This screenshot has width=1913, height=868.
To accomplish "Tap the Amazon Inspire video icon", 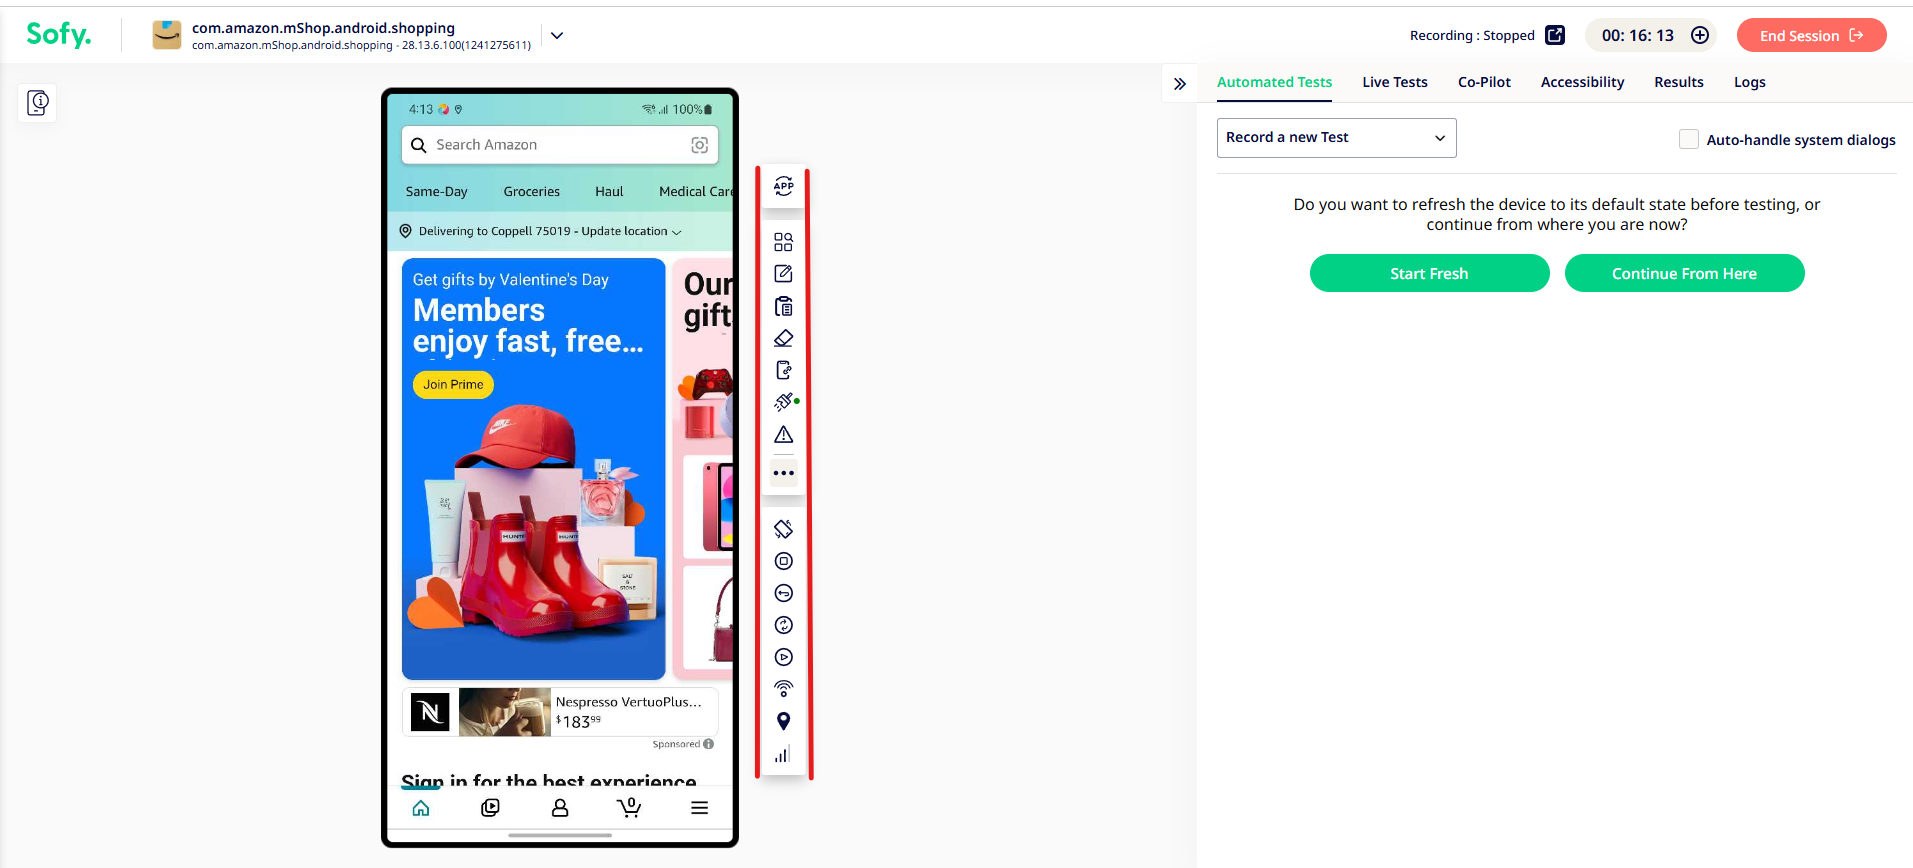I will [490, 808].
